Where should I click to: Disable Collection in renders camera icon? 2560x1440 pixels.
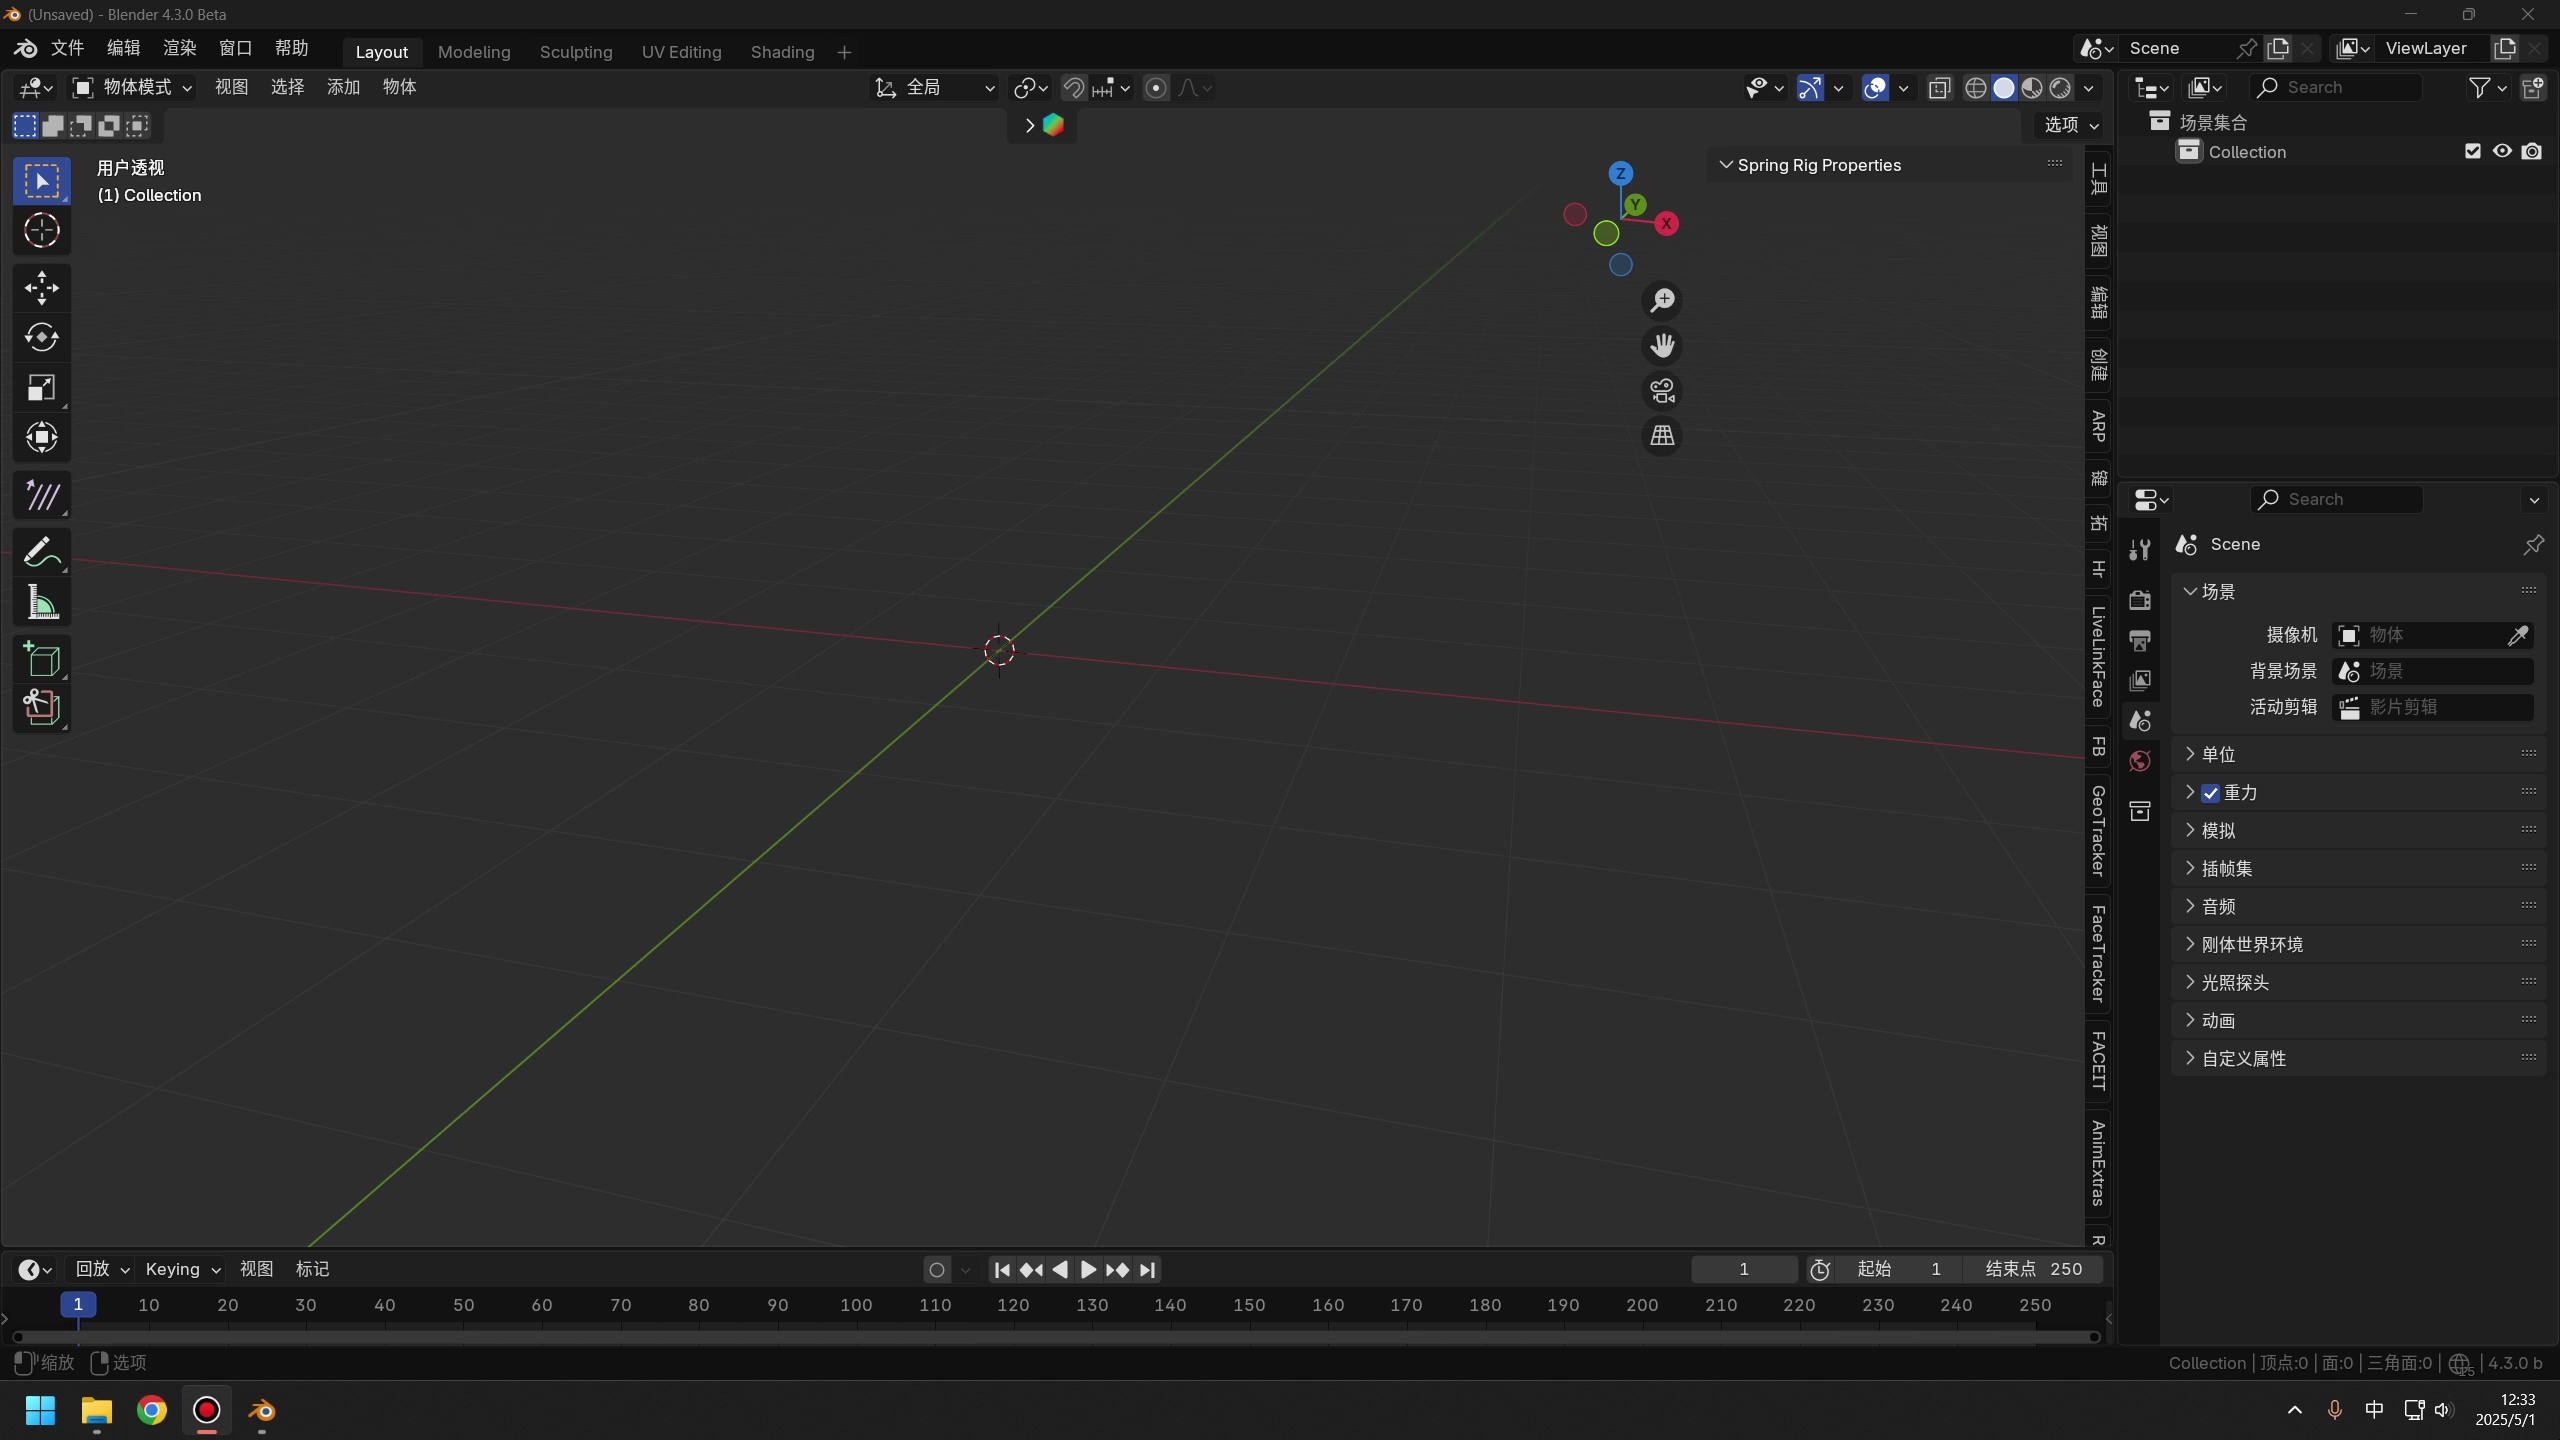click(x=2532, y=151)
